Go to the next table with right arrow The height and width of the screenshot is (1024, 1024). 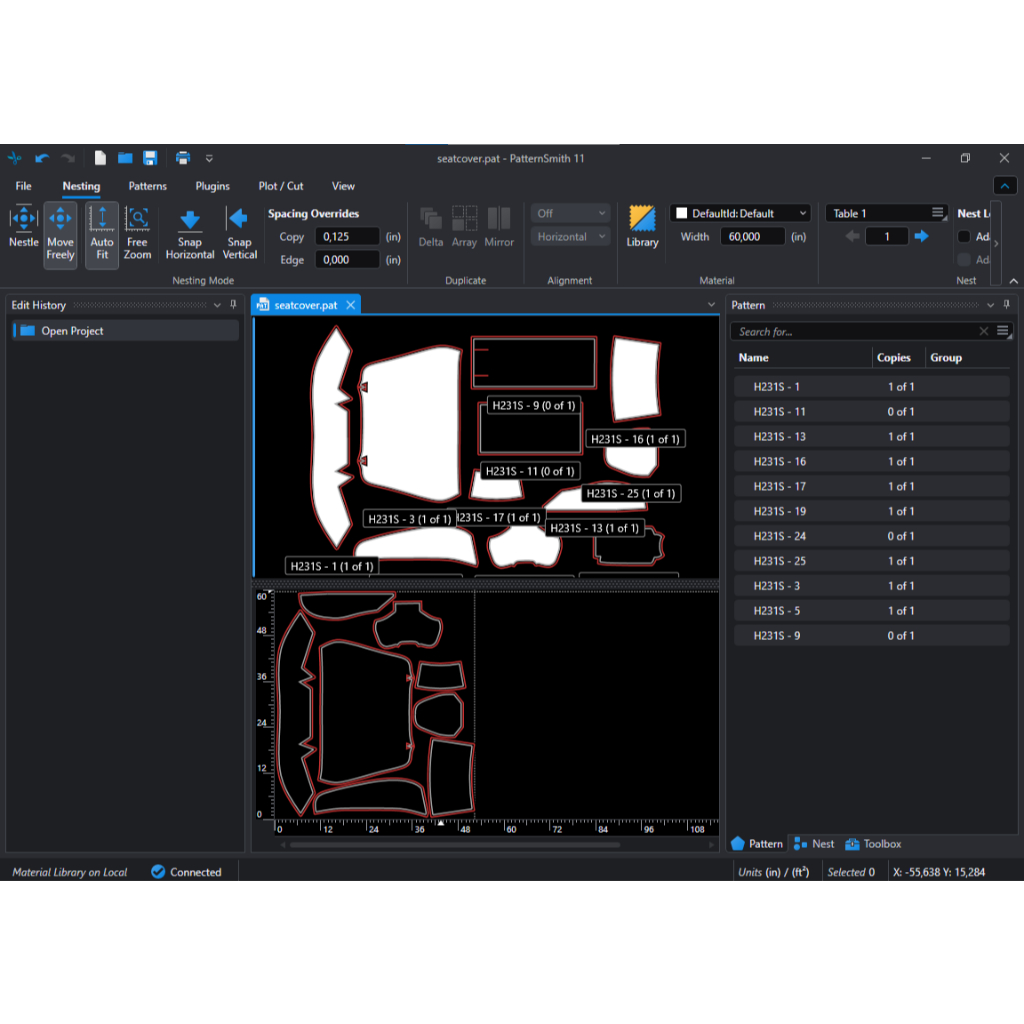tap(921, 237)
